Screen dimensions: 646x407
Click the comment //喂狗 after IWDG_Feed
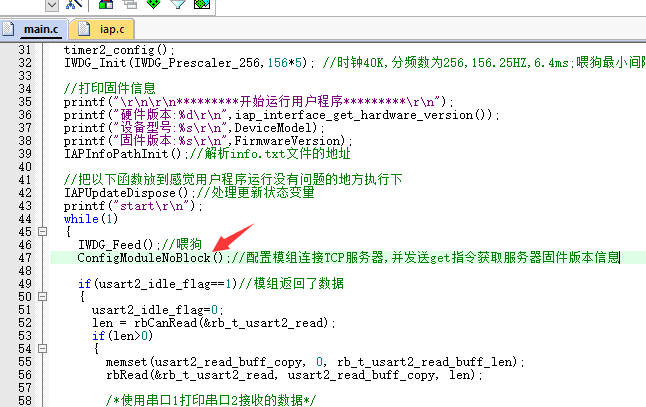[x=181, y=244]
